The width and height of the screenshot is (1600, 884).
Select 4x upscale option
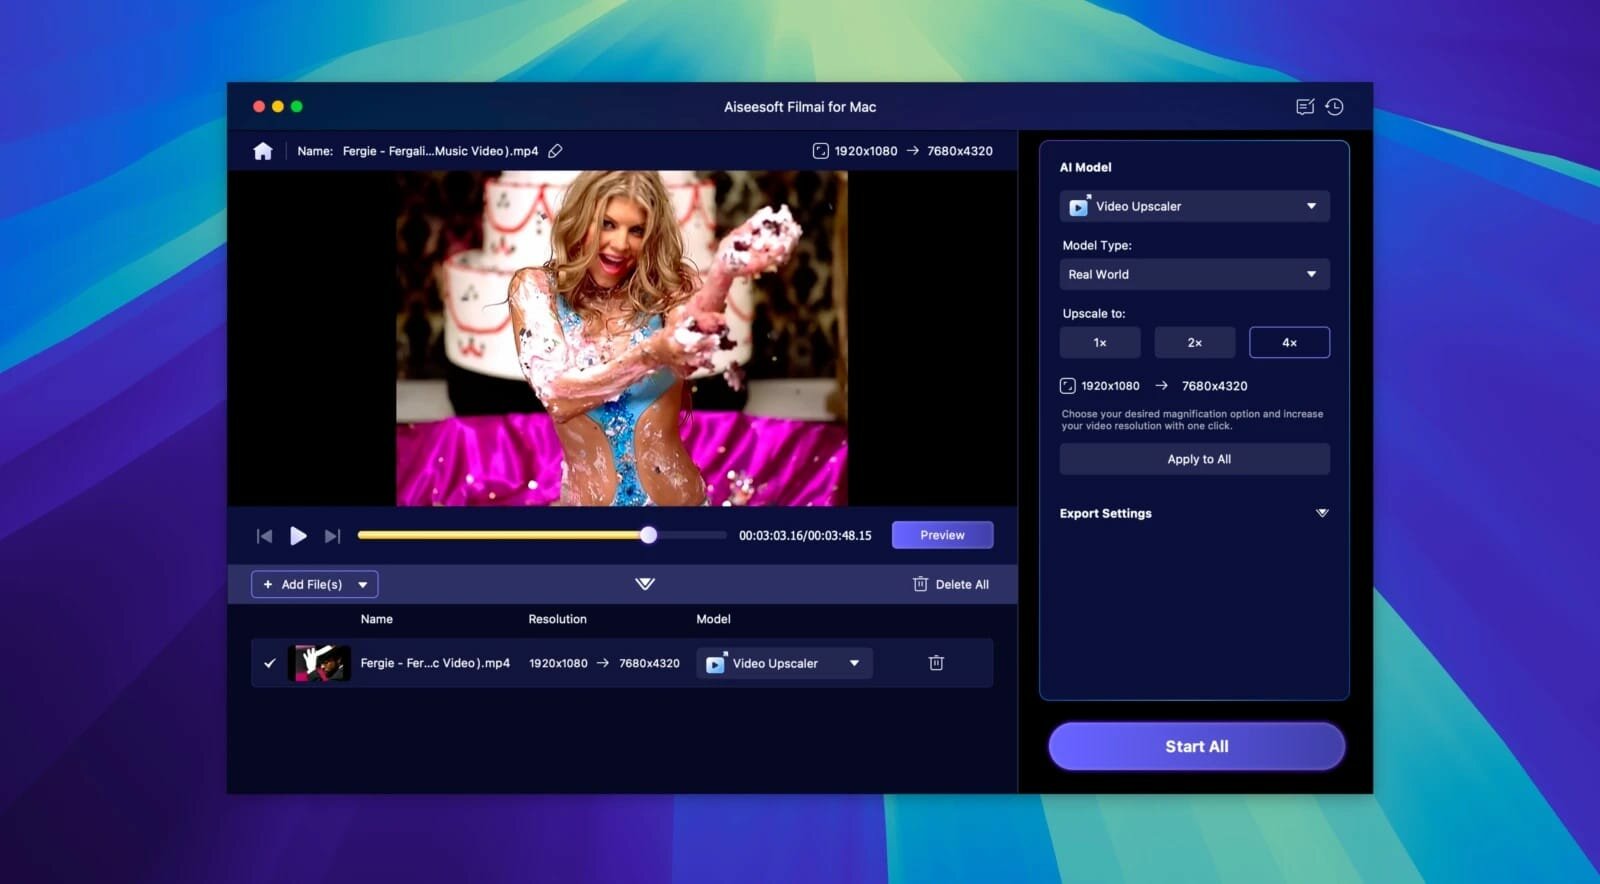click(x=1290, y=342)
